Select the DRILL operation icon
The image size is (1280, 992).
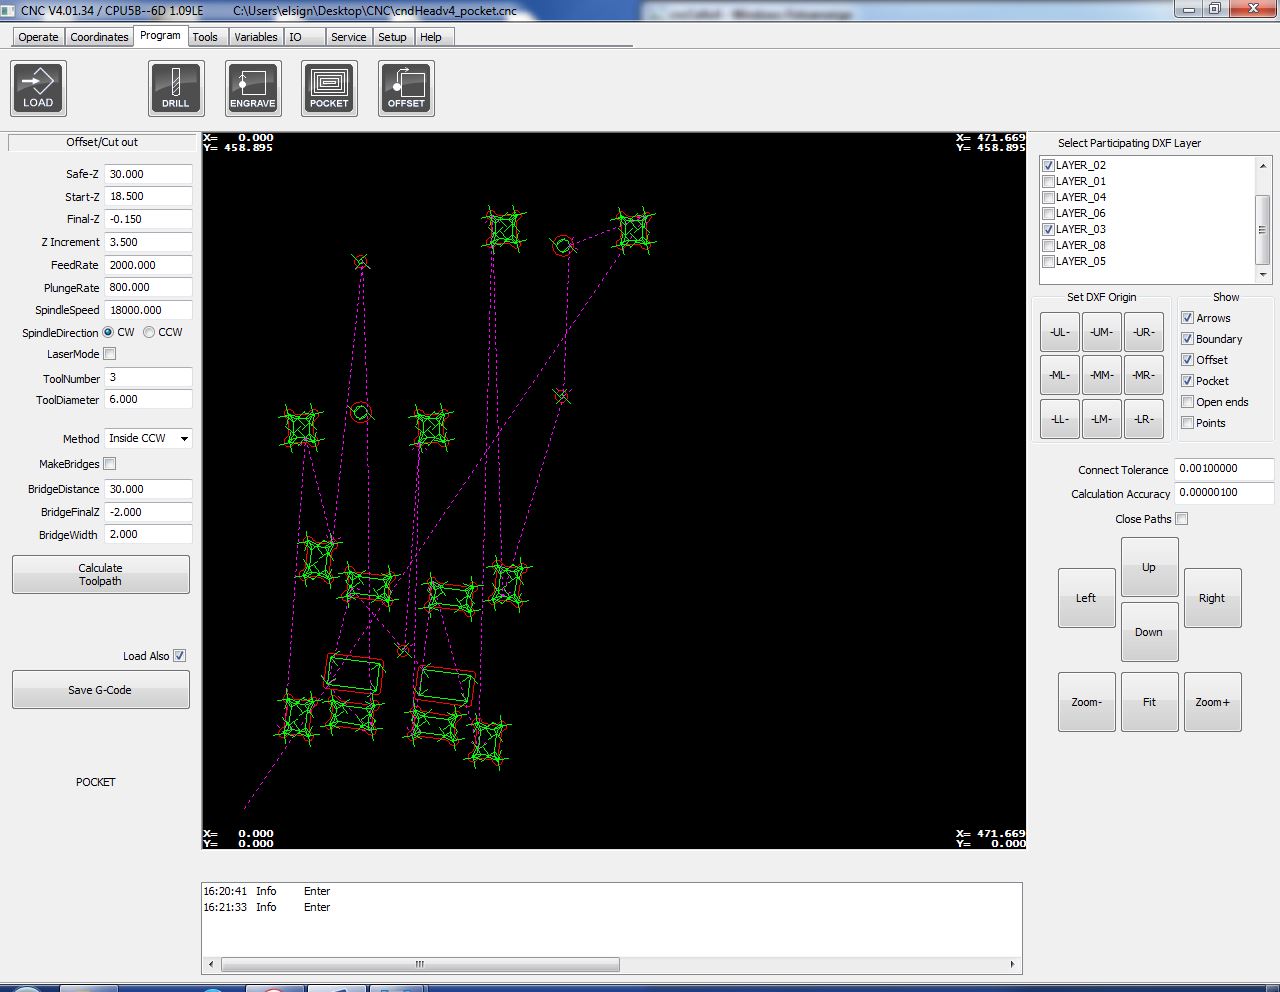pos(176,88)
